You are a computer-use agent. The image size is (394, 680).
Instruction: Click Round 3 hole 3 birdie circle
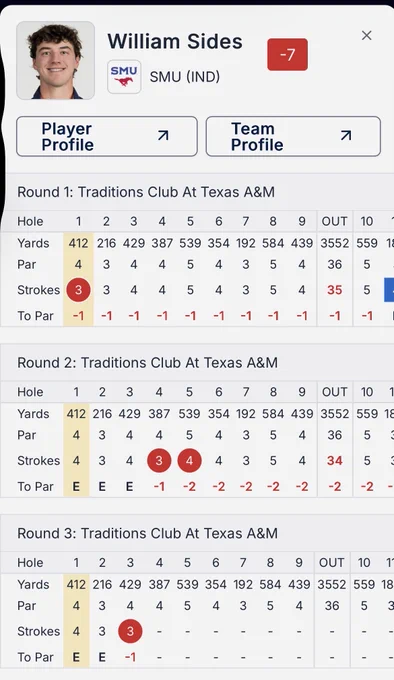[x=130, y=631]
